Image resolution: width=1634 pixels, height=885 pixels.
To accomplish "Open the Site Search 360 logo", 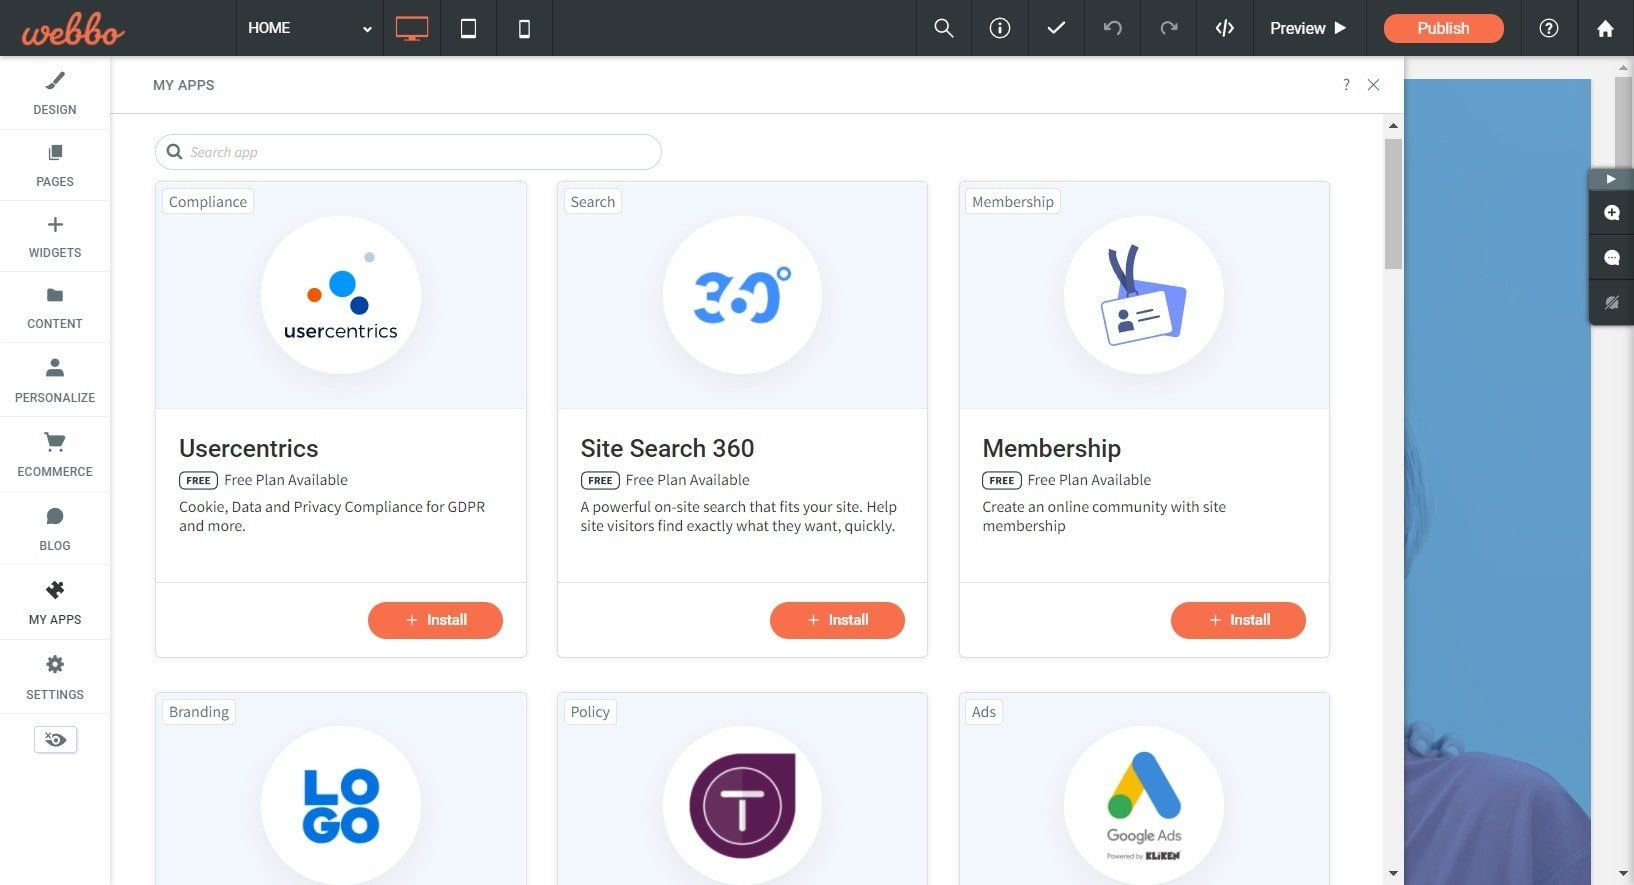I will click(742, 295).
